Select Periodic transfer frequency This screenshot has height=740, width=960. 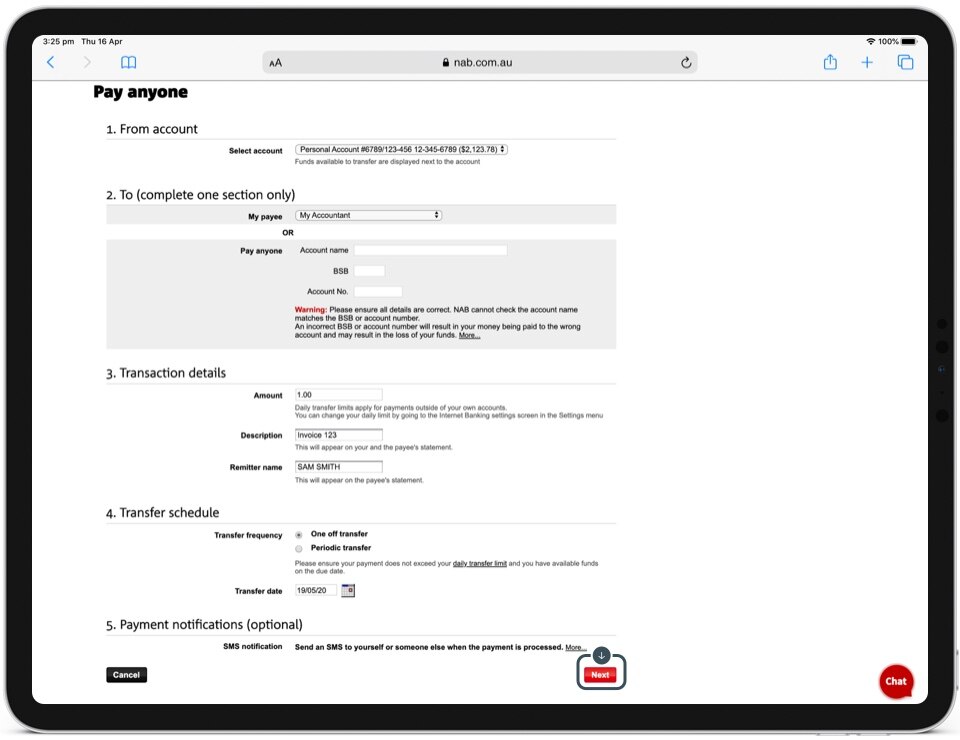click(299, 549)
